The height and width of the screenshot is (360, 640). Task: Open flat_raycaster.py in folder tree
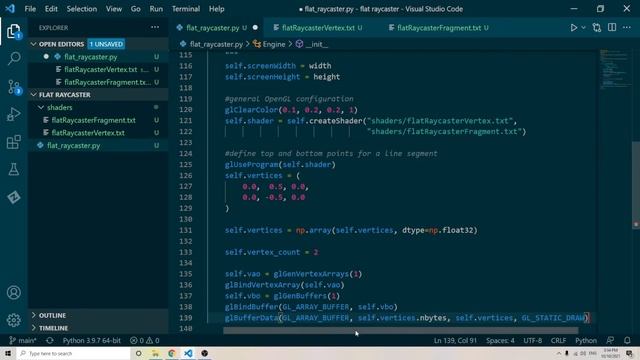[98, 145]
